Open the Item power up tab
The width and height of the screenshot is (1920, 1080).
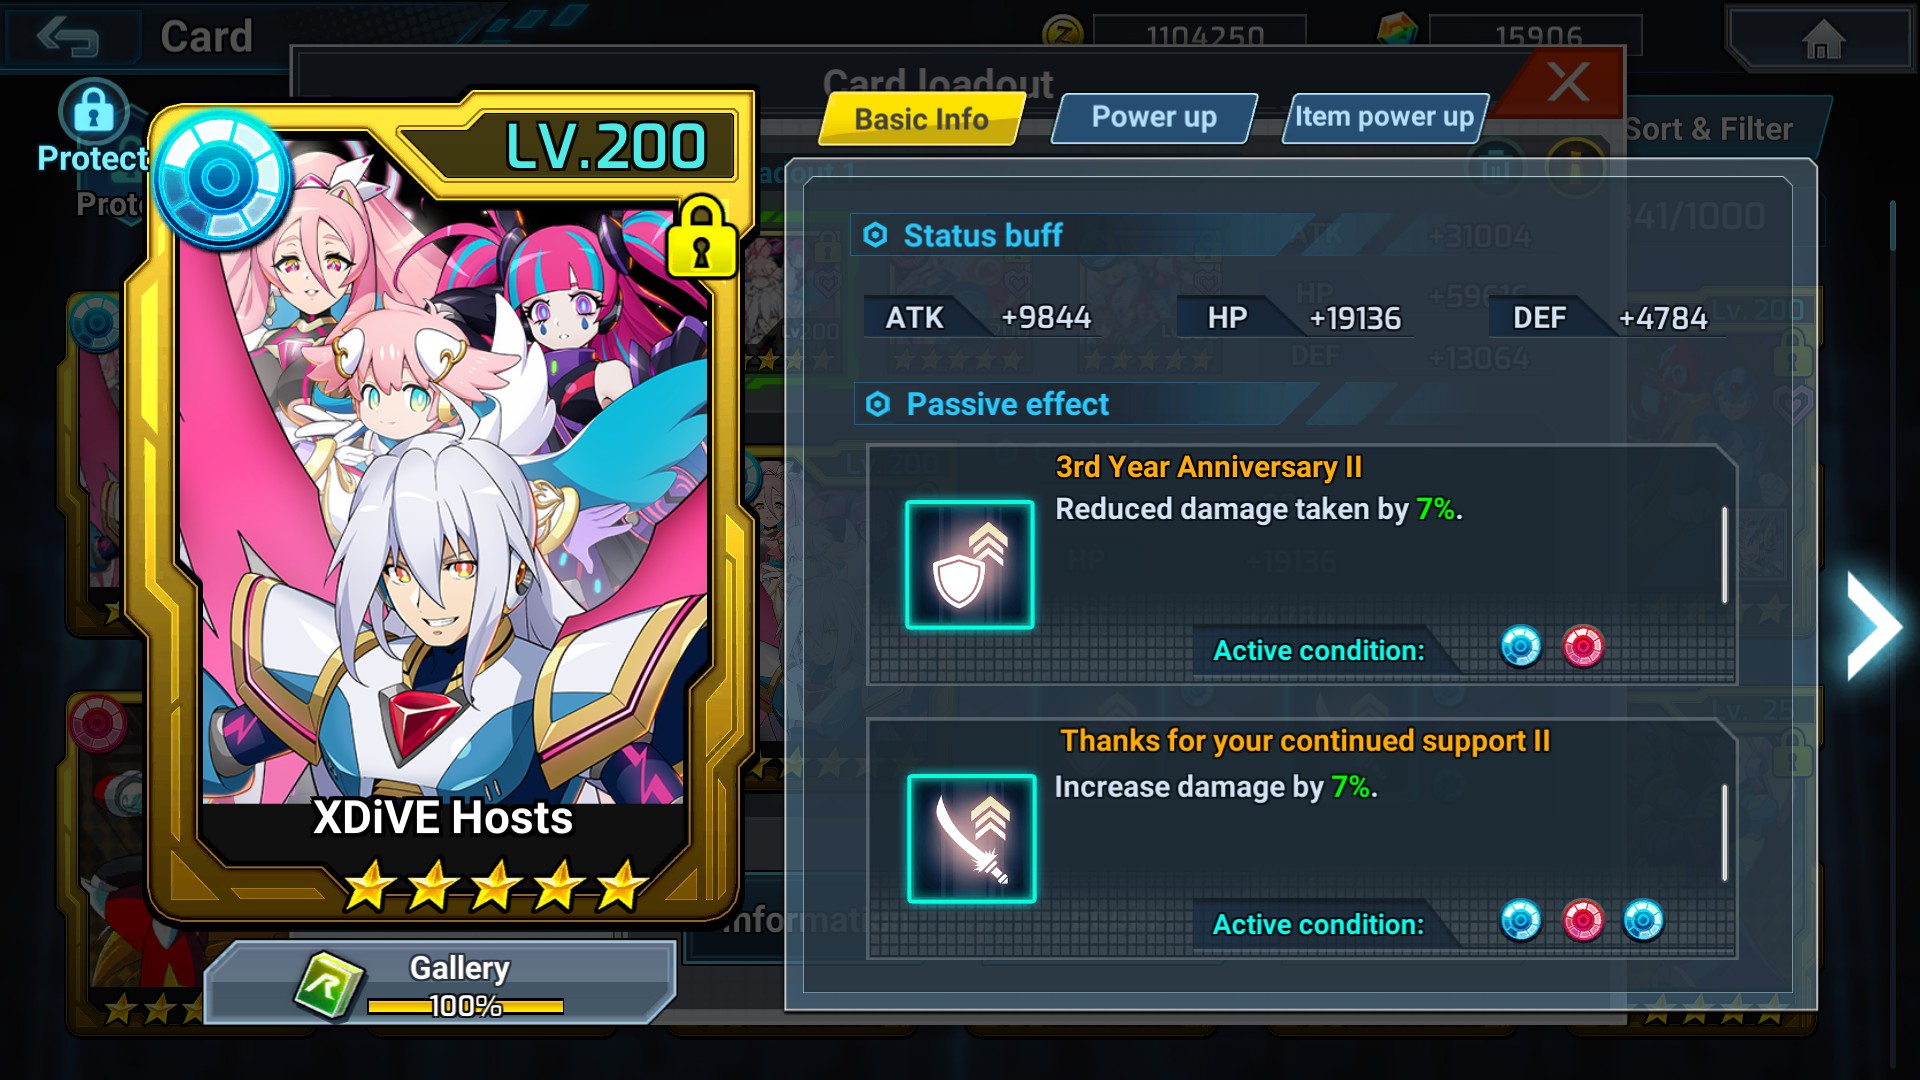coord(1385,118)
